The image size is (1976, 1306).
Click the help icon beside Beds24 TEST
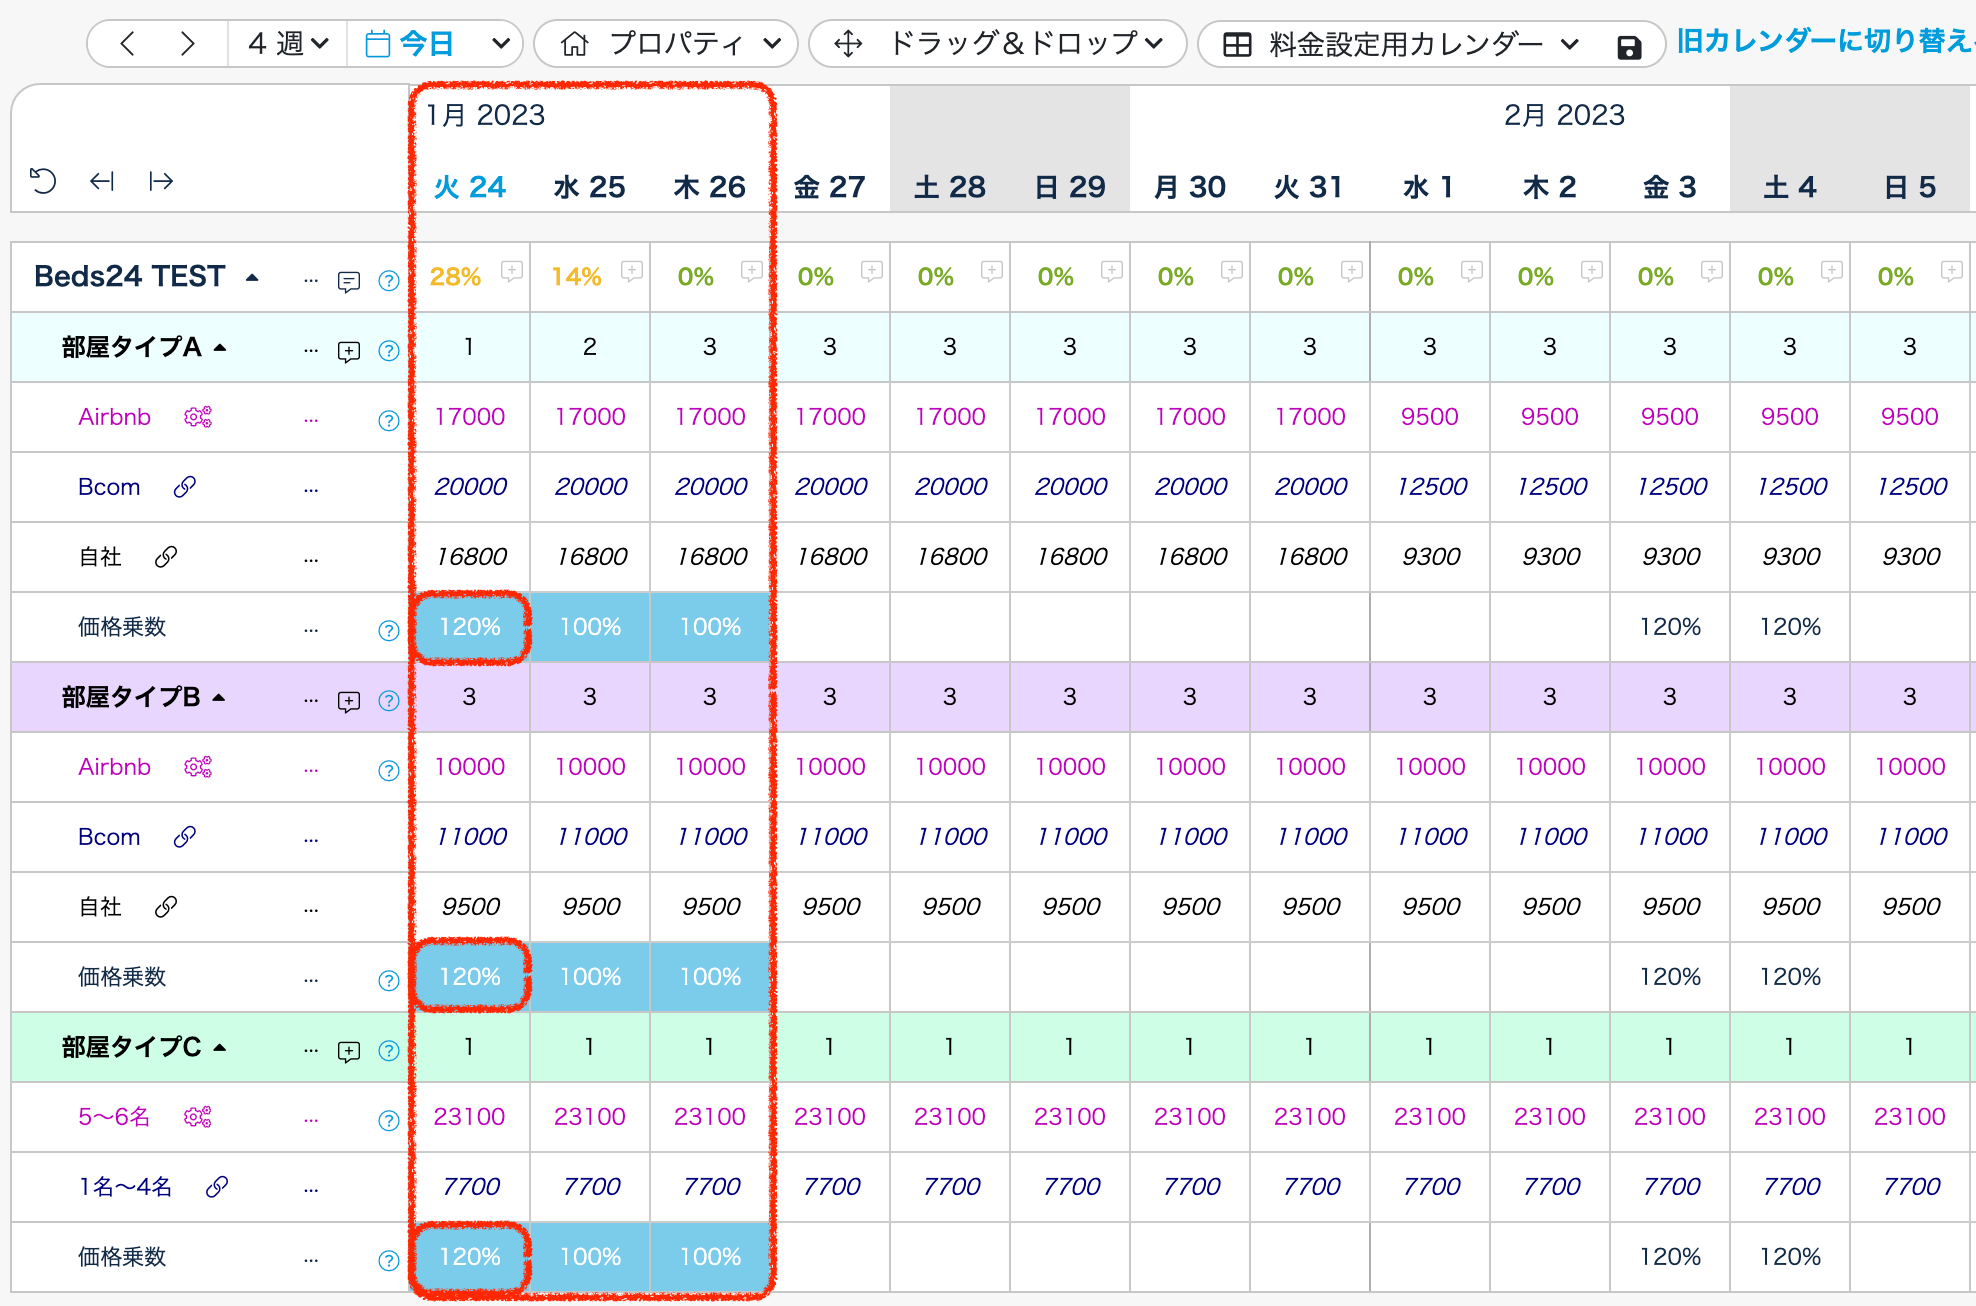(389, 281)
